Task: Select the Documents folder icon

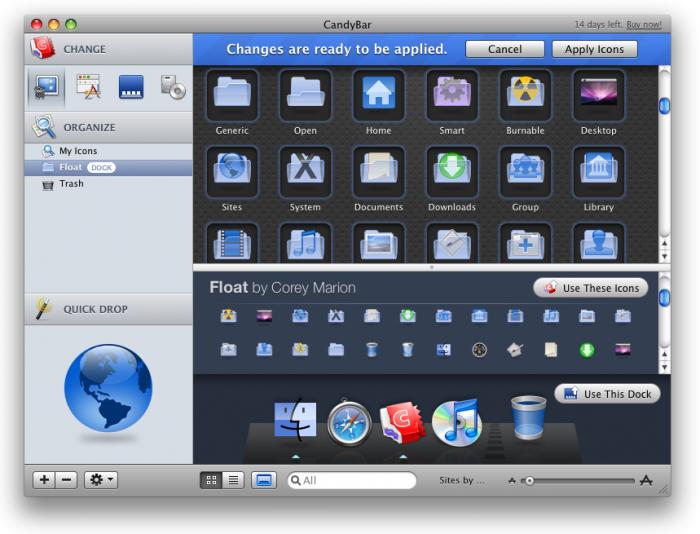Action: 379,171
